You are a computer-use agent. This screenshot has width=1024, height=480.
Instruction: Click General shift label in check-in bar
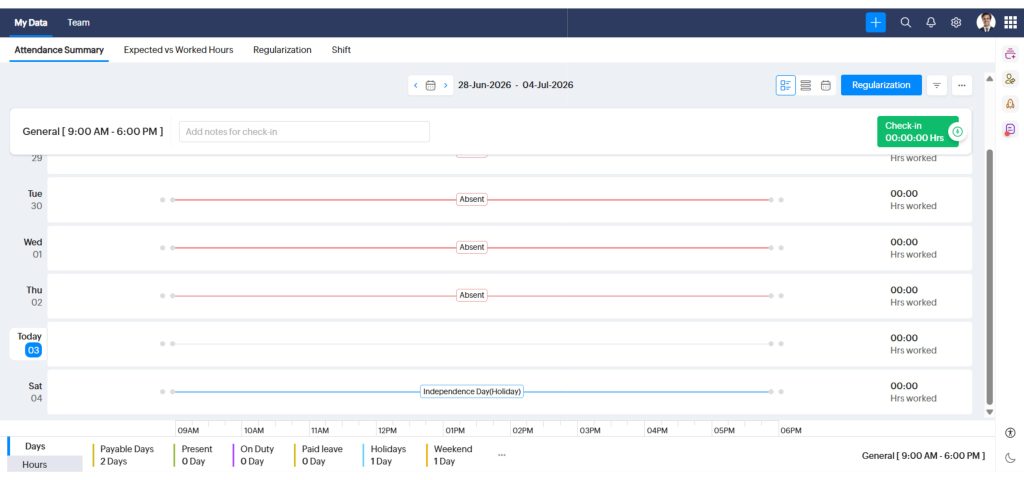pyautogui.click(x=93, y=131)
